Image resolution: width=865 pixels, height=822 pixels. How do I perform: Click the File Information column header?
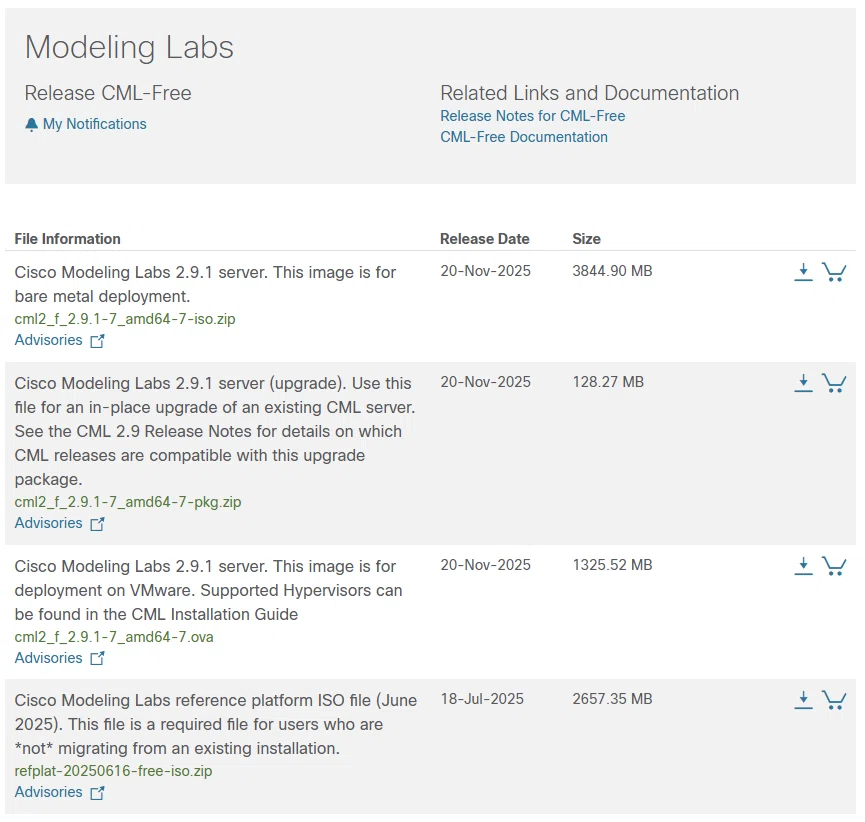click(x=67, y=239)
